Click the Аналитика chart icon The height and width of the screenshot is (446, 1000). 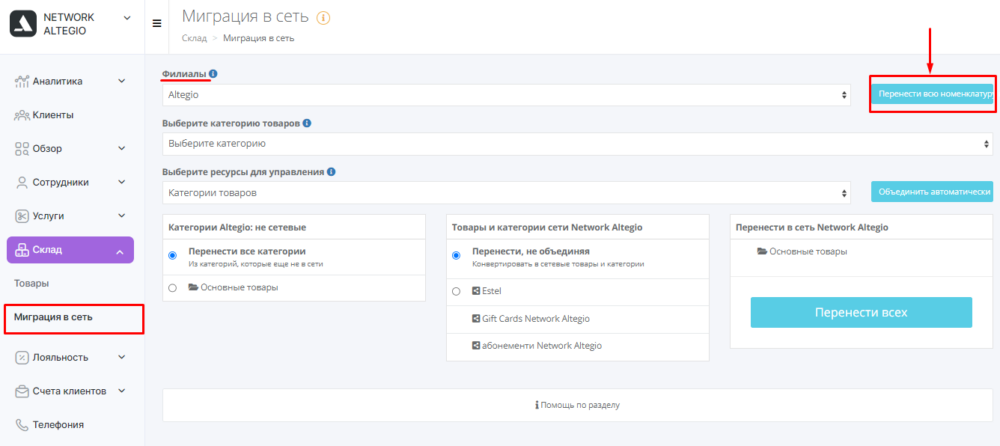22,82
